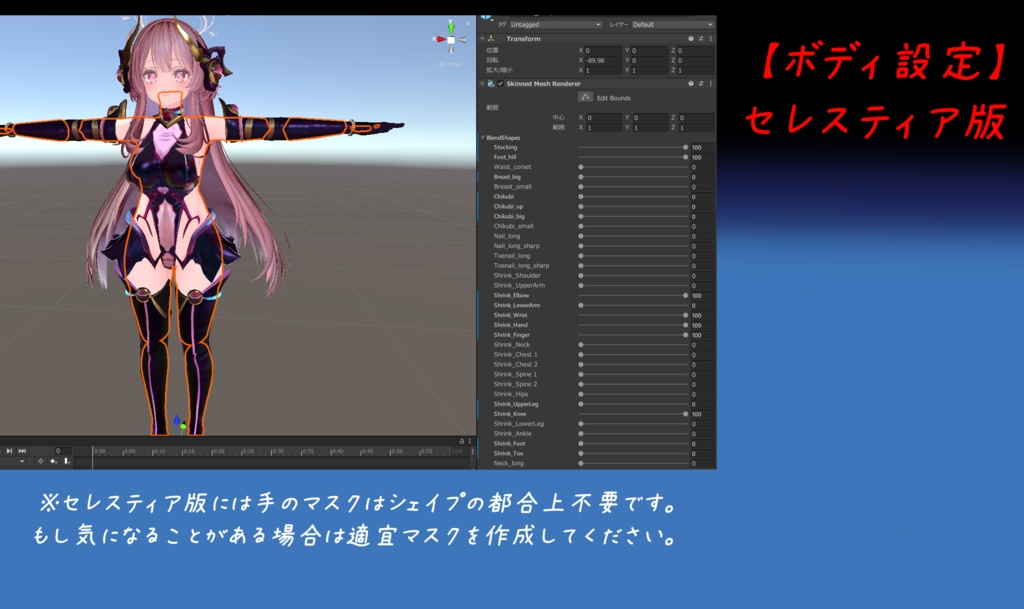Collapse the Skinned Mesh Renderer foldout

pos(482,84)
